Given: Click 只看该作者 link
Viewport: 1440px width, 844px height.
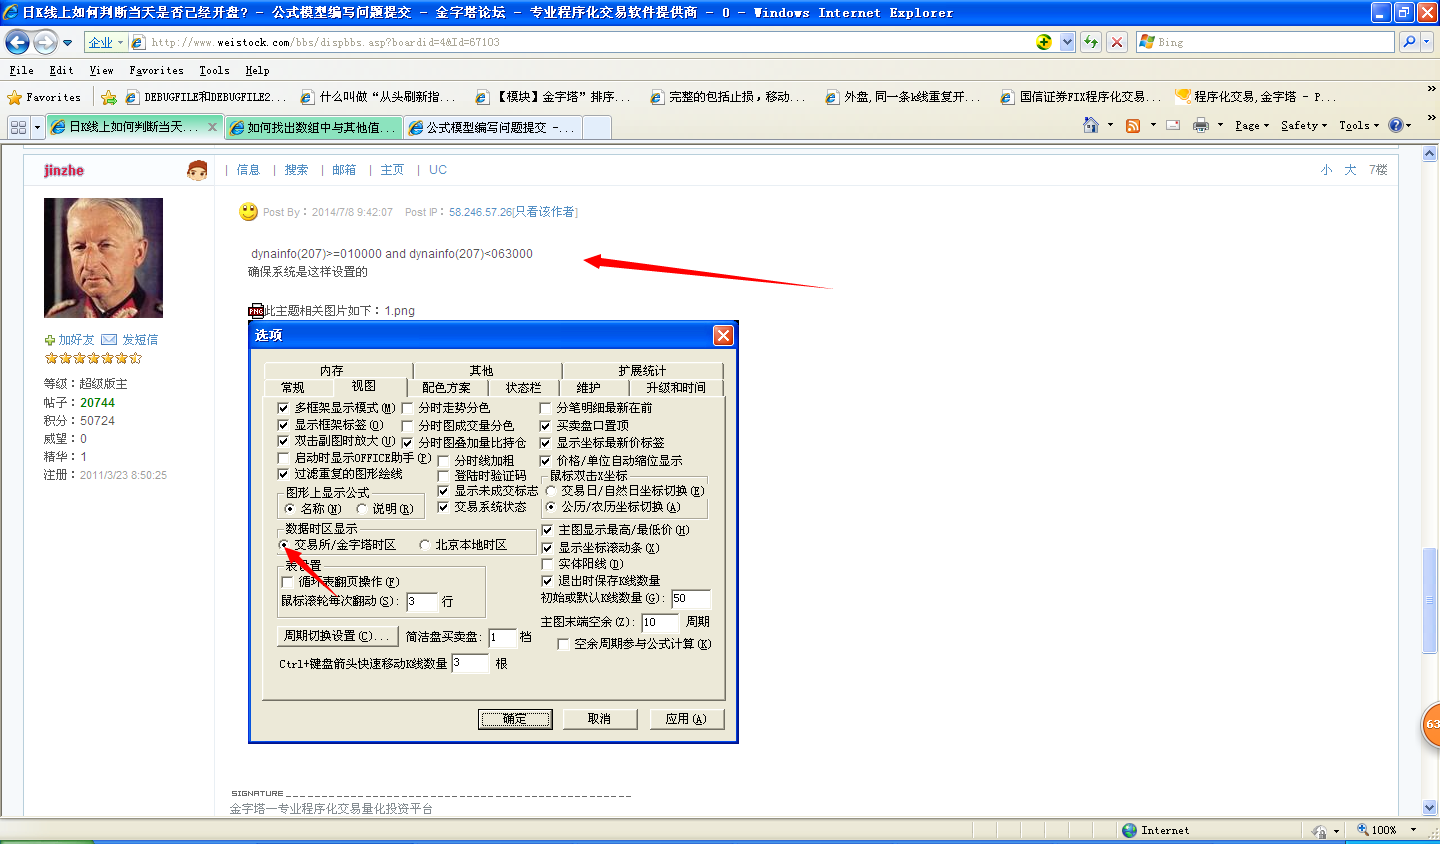Looking at the screenshot, I should click(545, 212).
